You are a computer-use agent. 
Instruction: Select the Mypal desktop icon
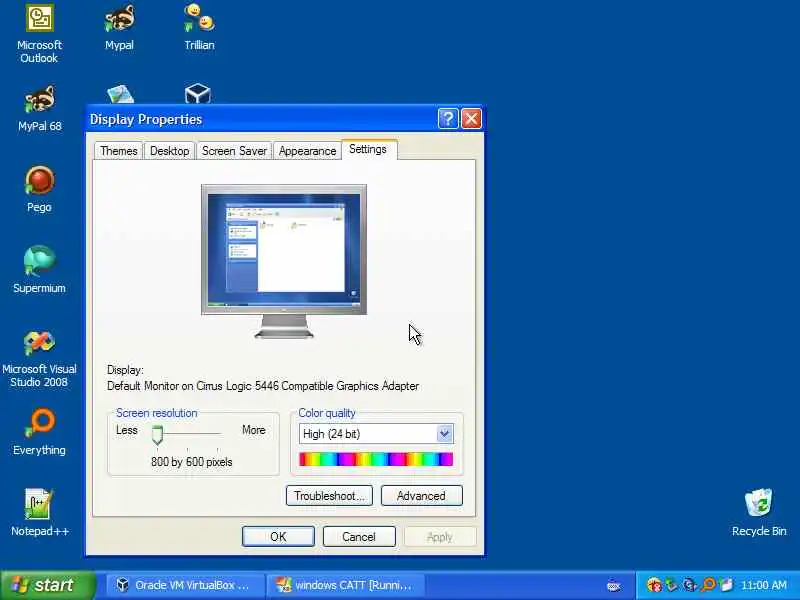click(119, 28)
